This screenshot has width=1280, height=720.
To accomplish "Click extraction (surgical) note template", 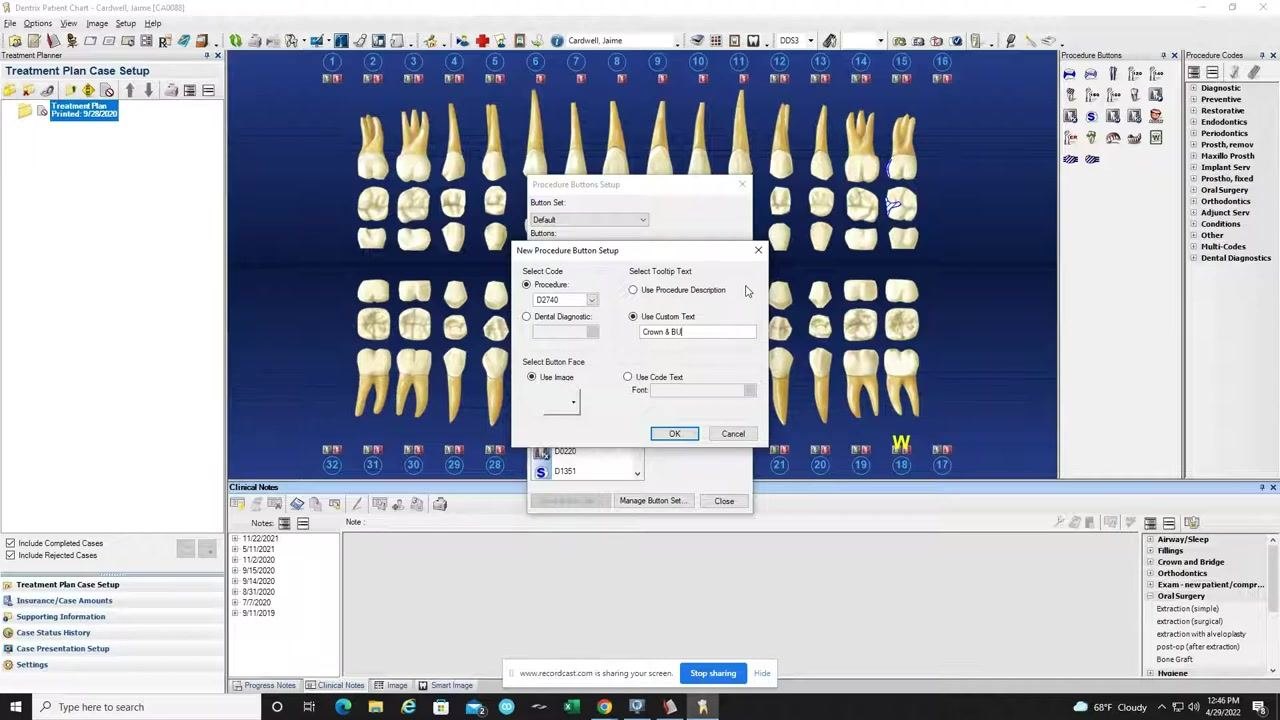I will 1190,621.
